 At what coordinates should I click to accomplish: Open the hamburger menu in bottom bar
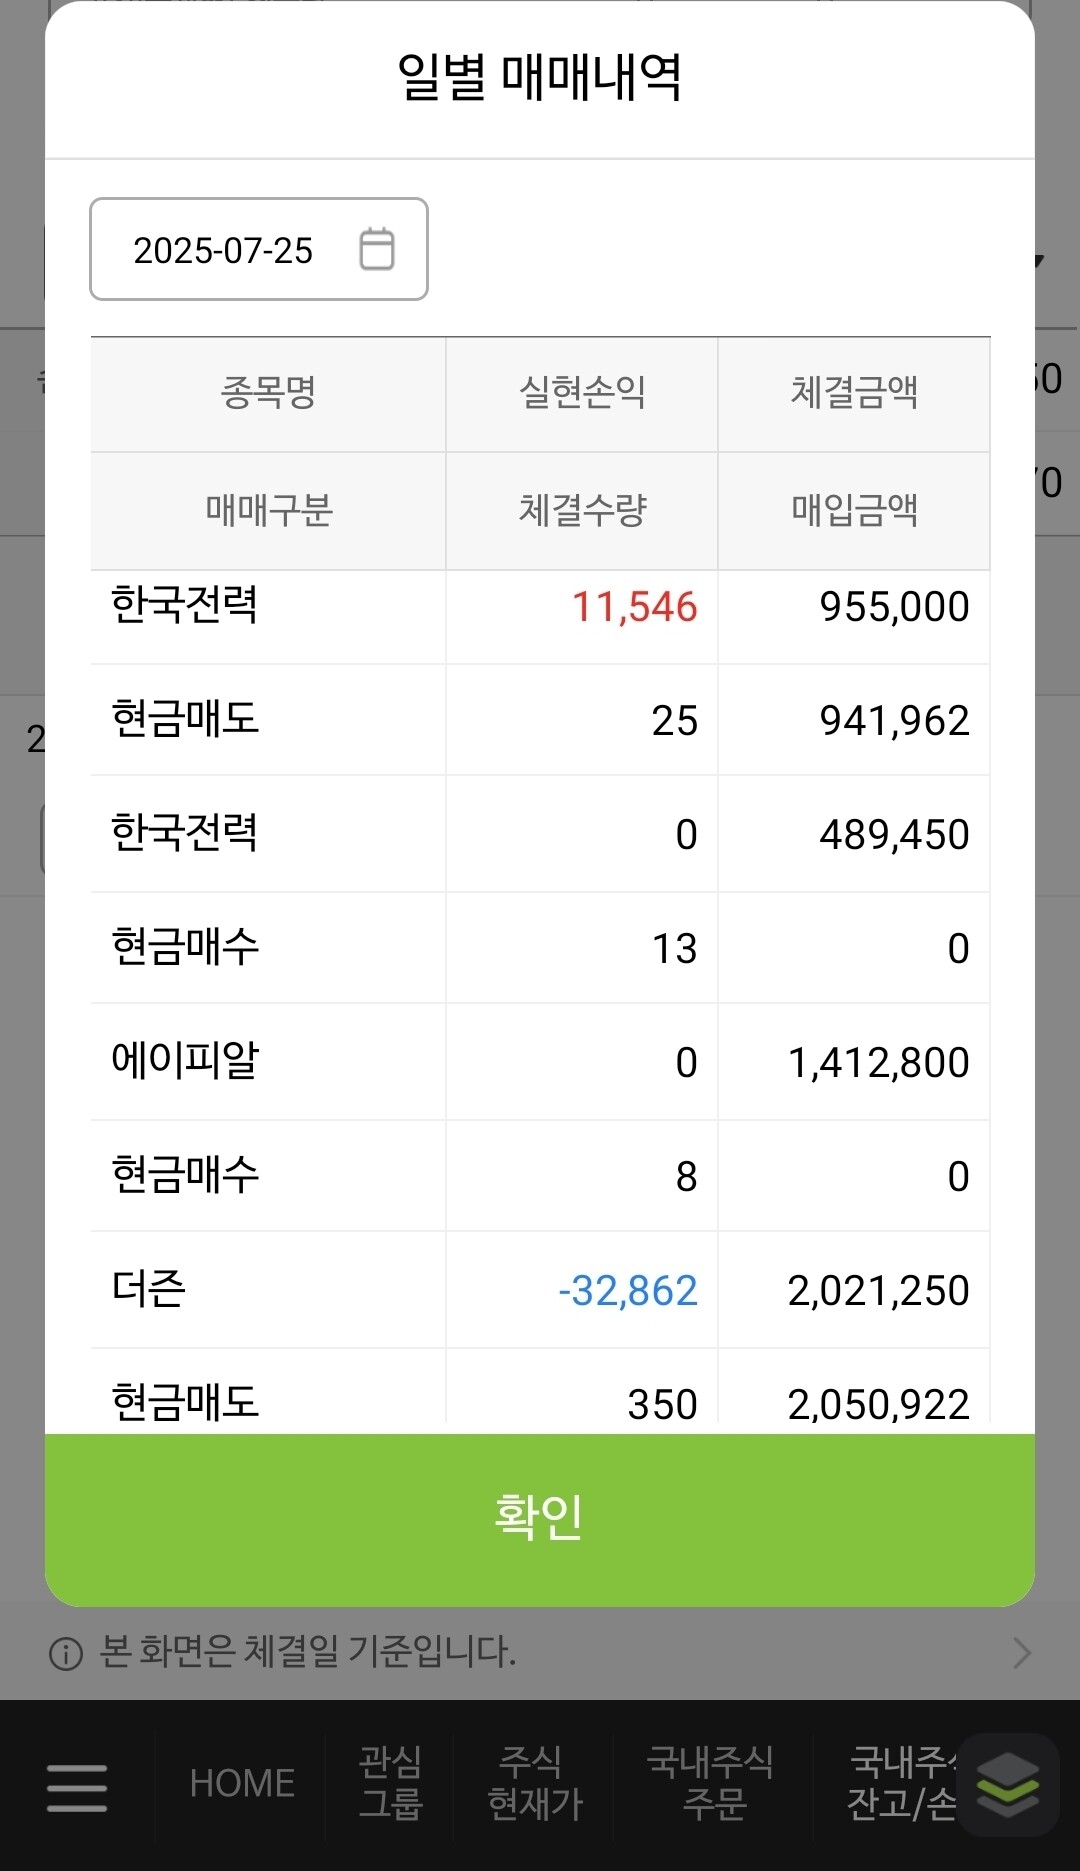tap(77, 1787)
